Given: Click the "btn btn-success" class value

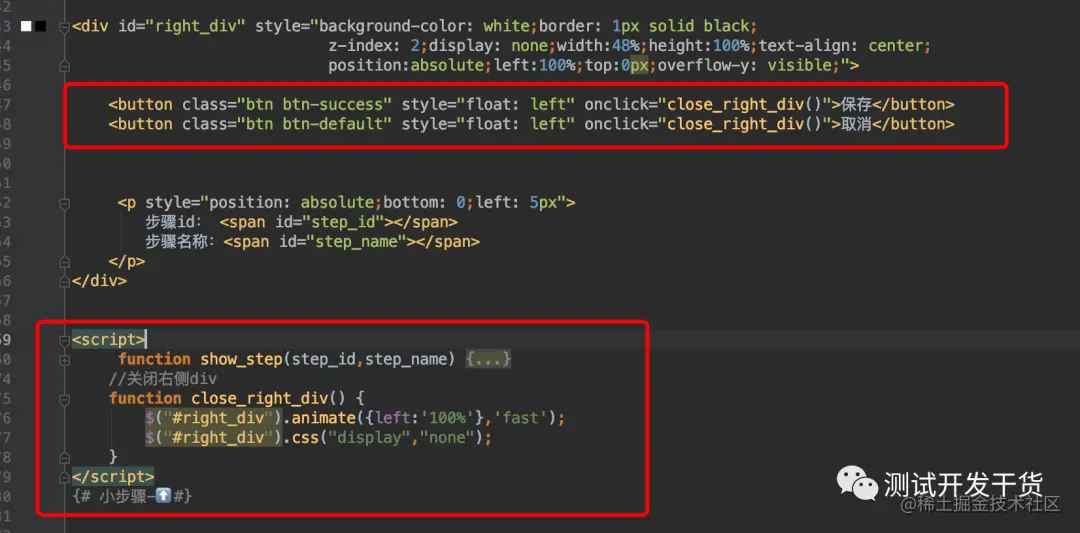Looking at the screenshot, I should (315, 105).
